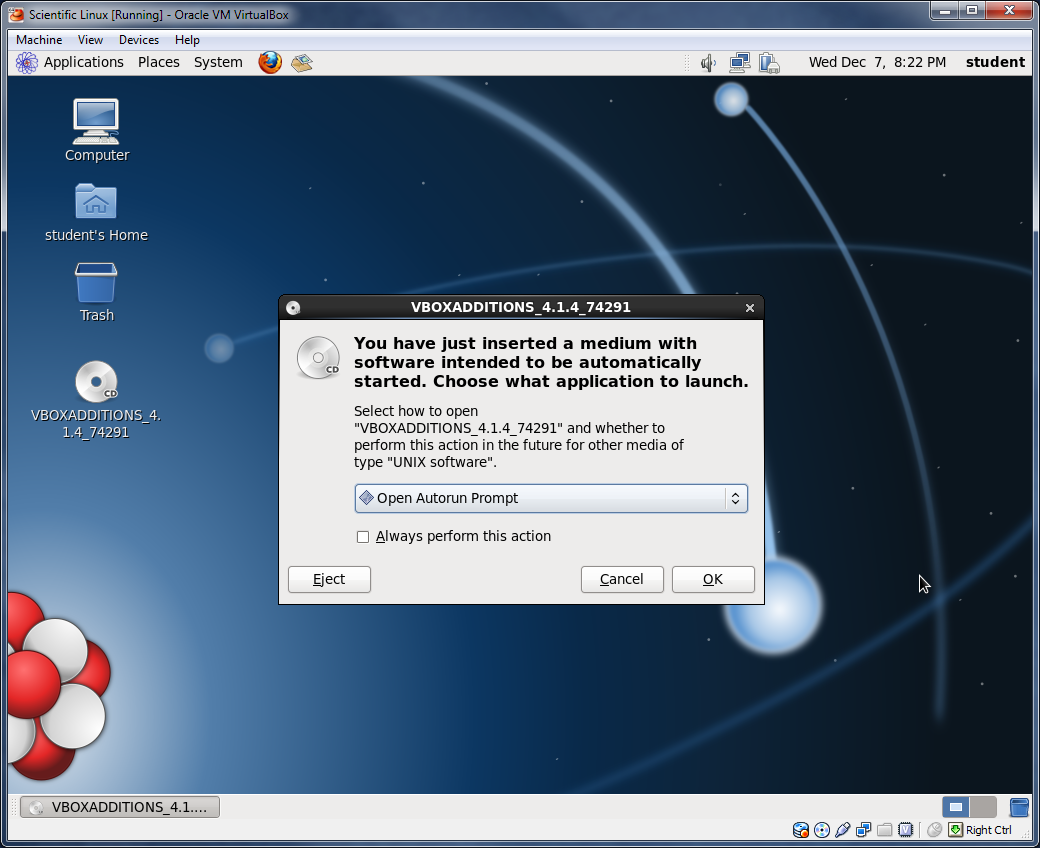Image resolution: width=1040 pixels, height=848 pixels.
Task: Click the battery power manager icon
Action: [x=769, y=63]
